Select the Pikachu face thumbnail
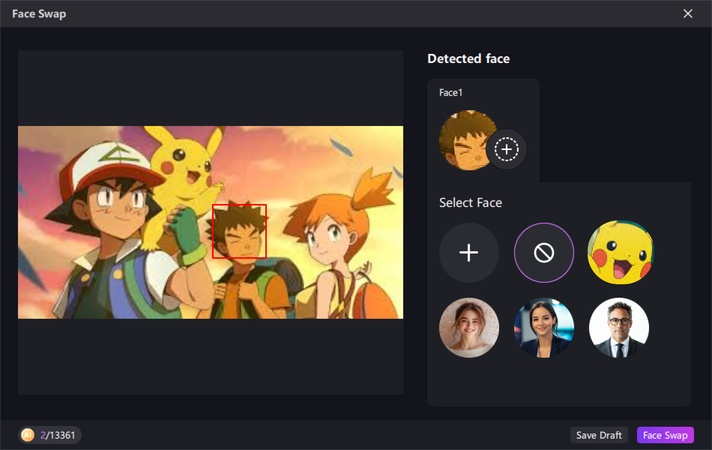This screenshot has width=712, height=450. coord(620,253)
